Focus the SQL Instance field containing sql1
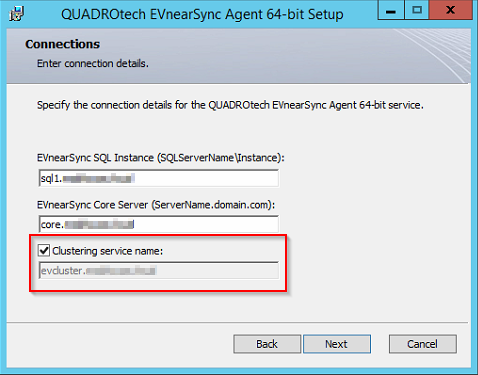 159,178
